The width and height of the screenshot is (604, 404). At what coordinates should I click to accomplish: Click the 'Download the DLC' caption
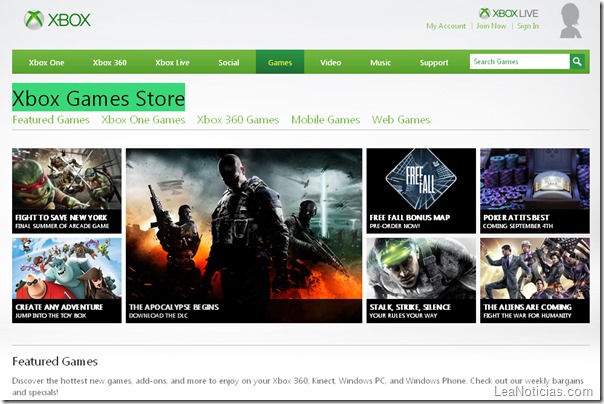(x=158, y=316)
